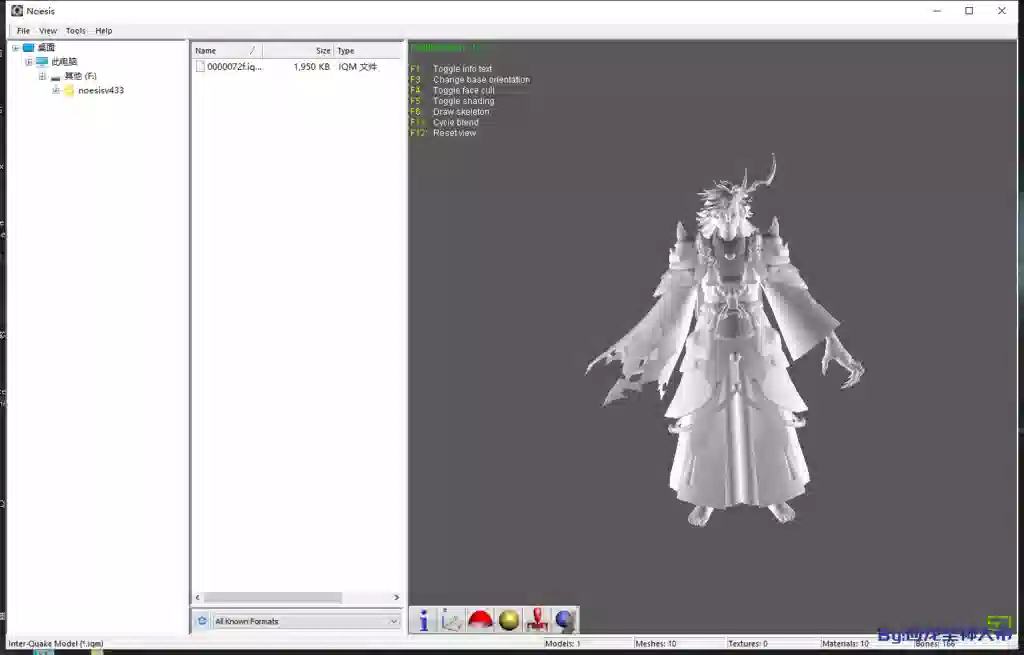Click the yellow sphere icon in the viewer toolbar

pyautogui.click(x=509, y=620)
